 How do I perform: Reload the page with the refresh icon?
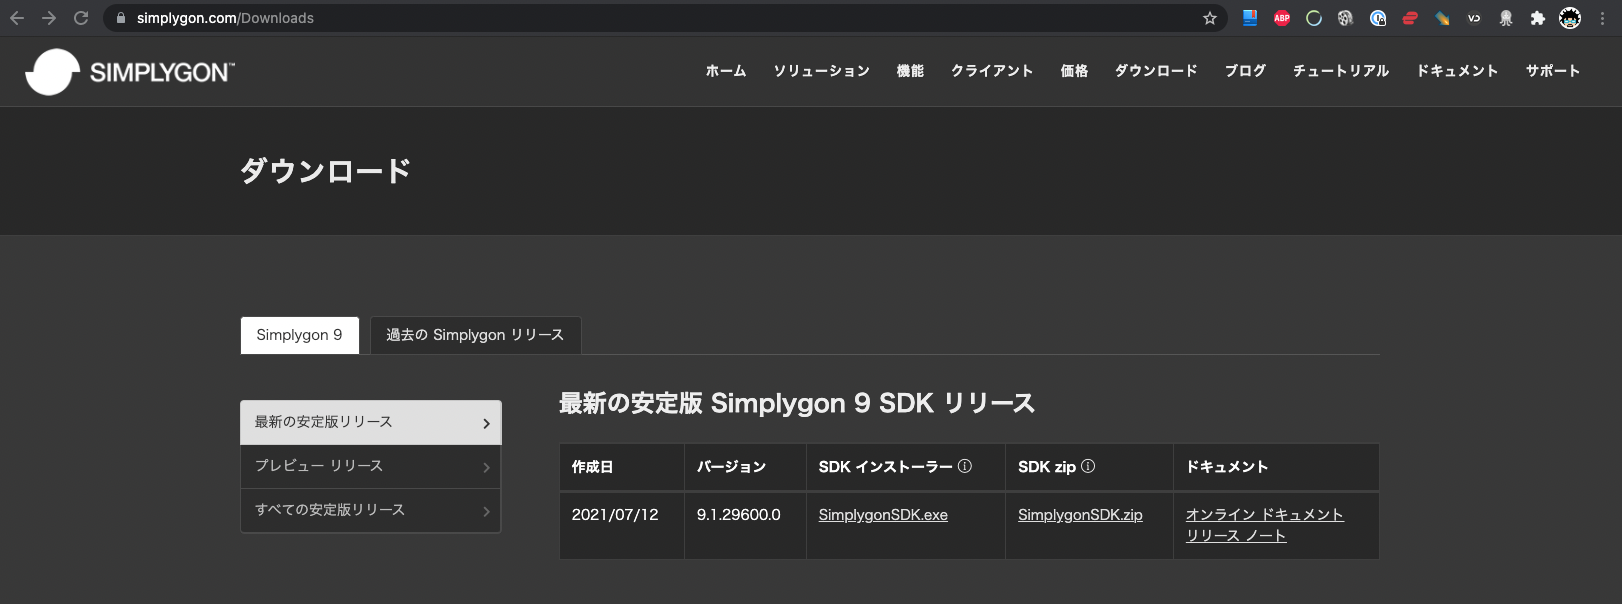click(x=81, y=18)
